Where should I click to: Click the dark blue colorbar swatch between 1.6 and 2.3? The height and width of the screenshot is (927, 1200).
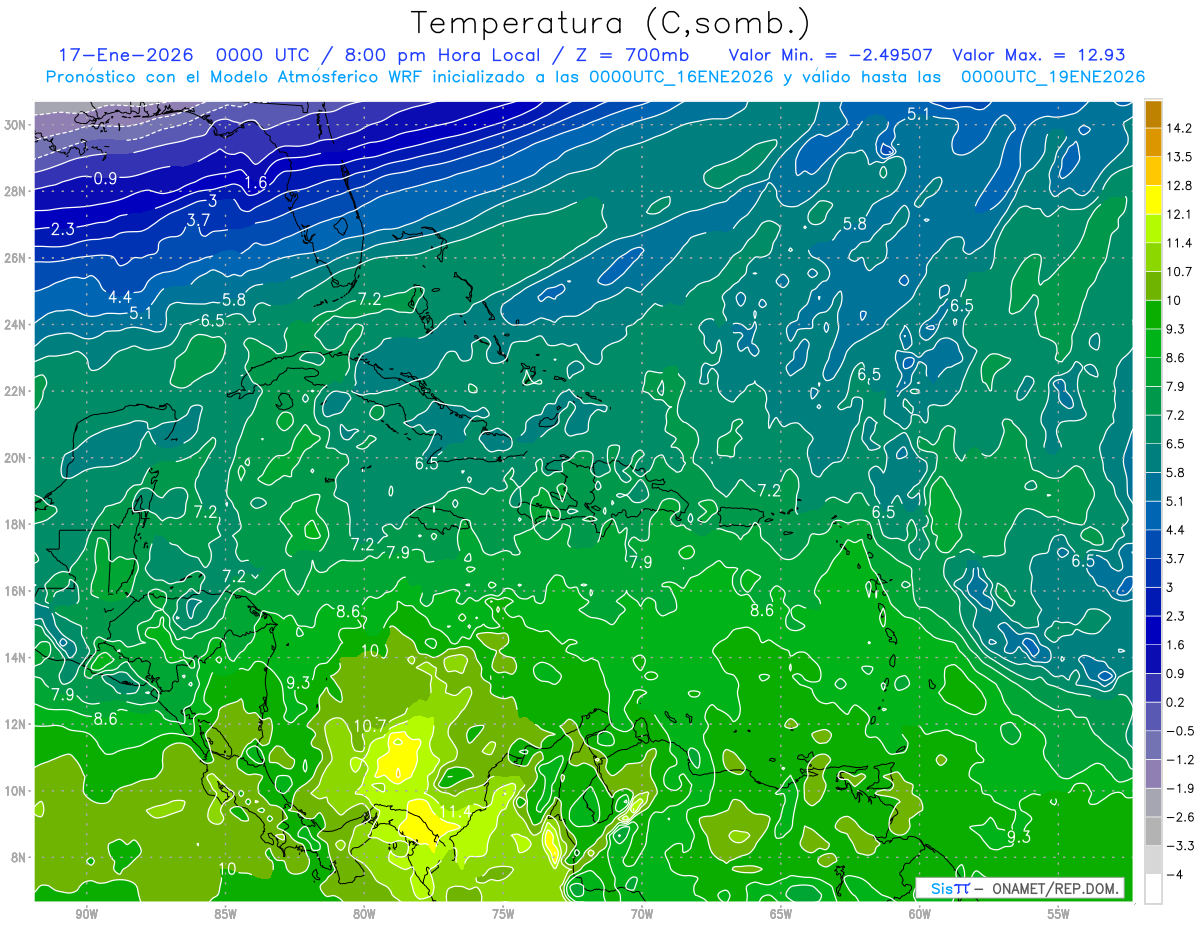(x=1153, y=630)
